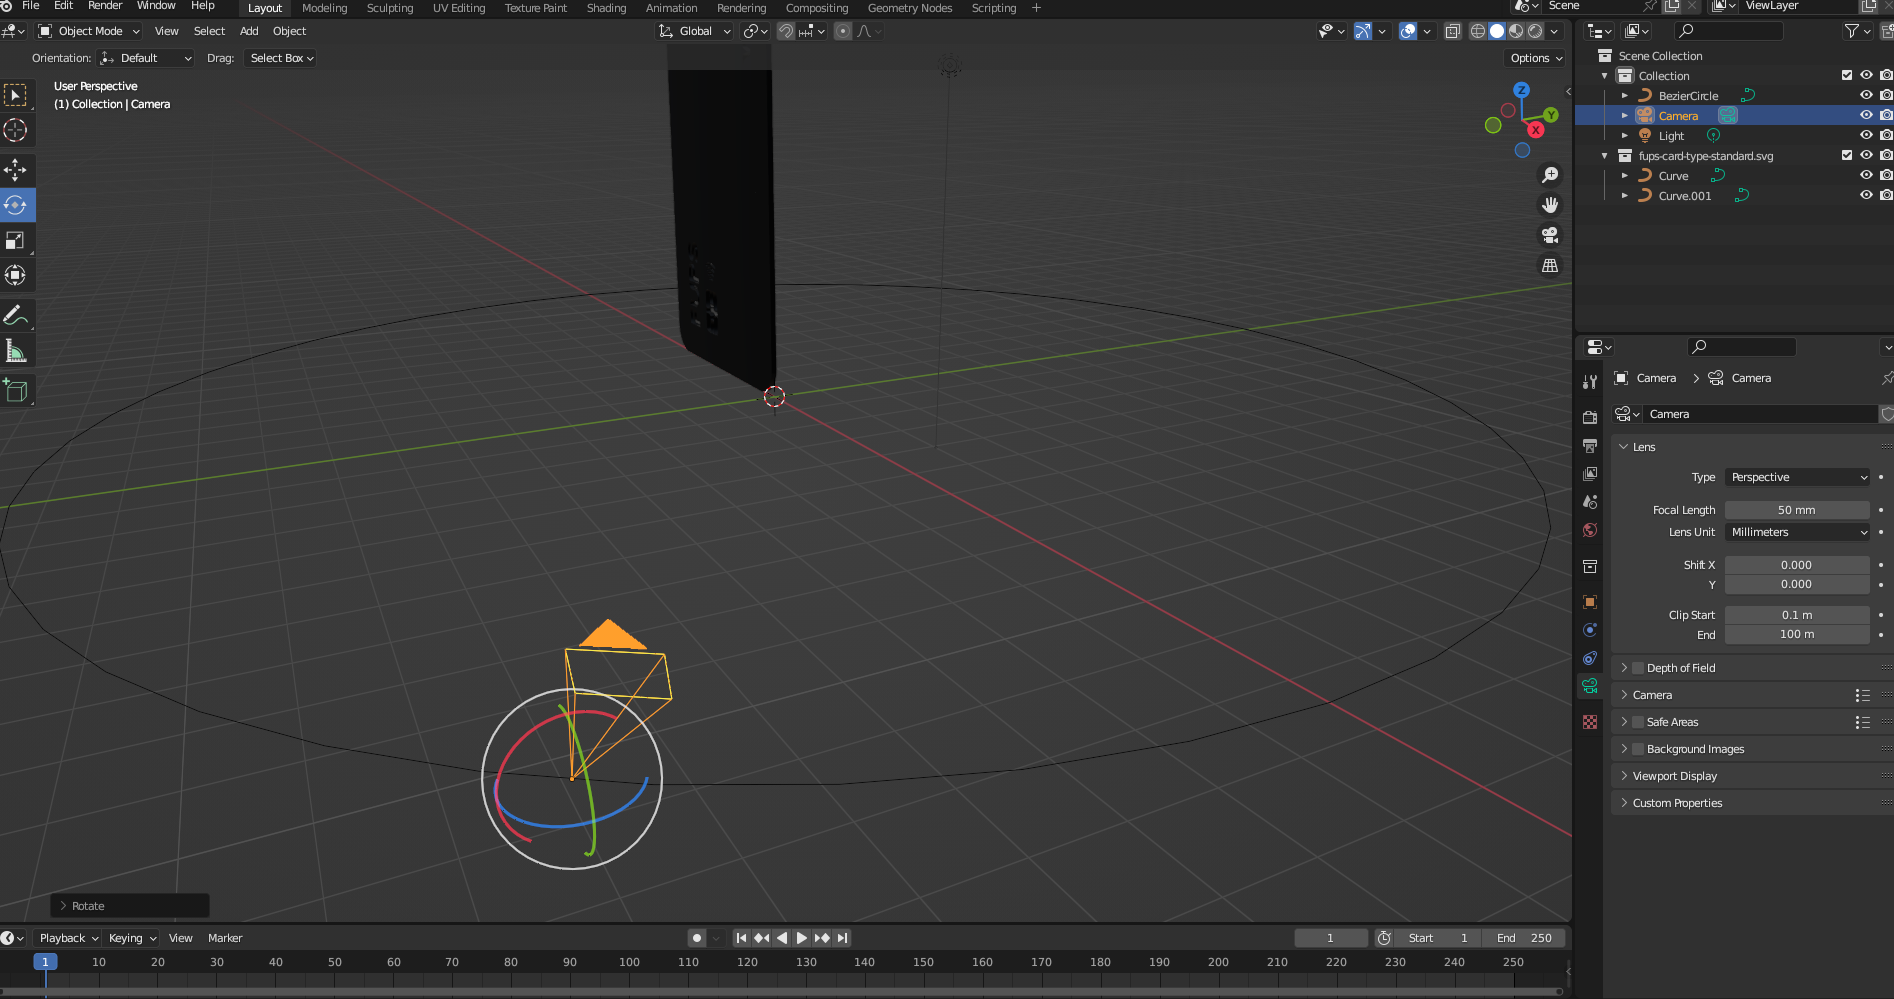Open the Texture properties tab
This screenshot has height=999, width=1894.
point(1590,722)
